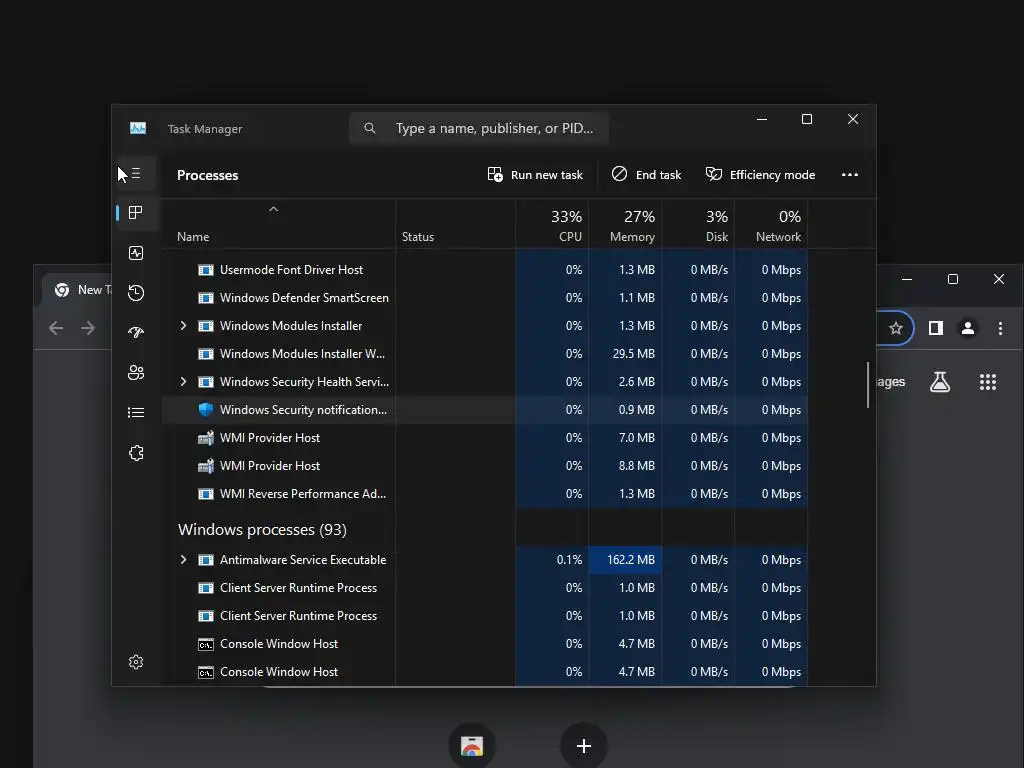Click Chrome Web Store shortcut on new tab

pyautogui.click(x=472, y=746)
